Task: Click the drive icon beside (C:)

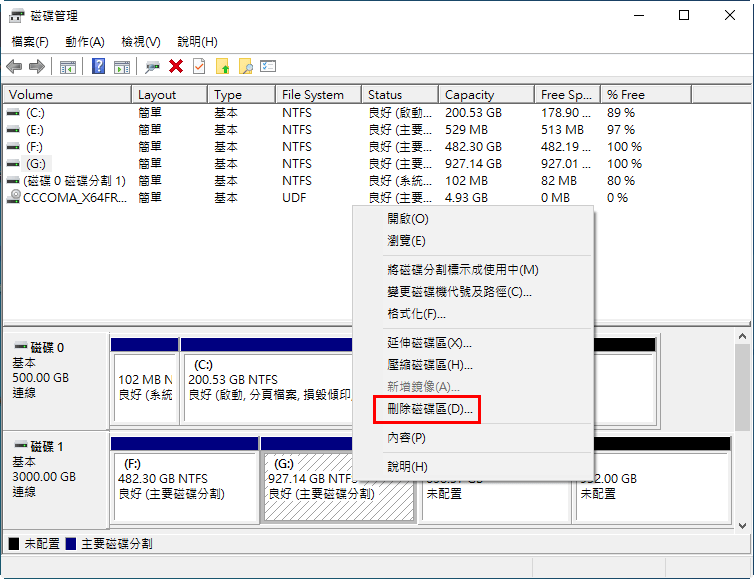Action: coord(13,113)
